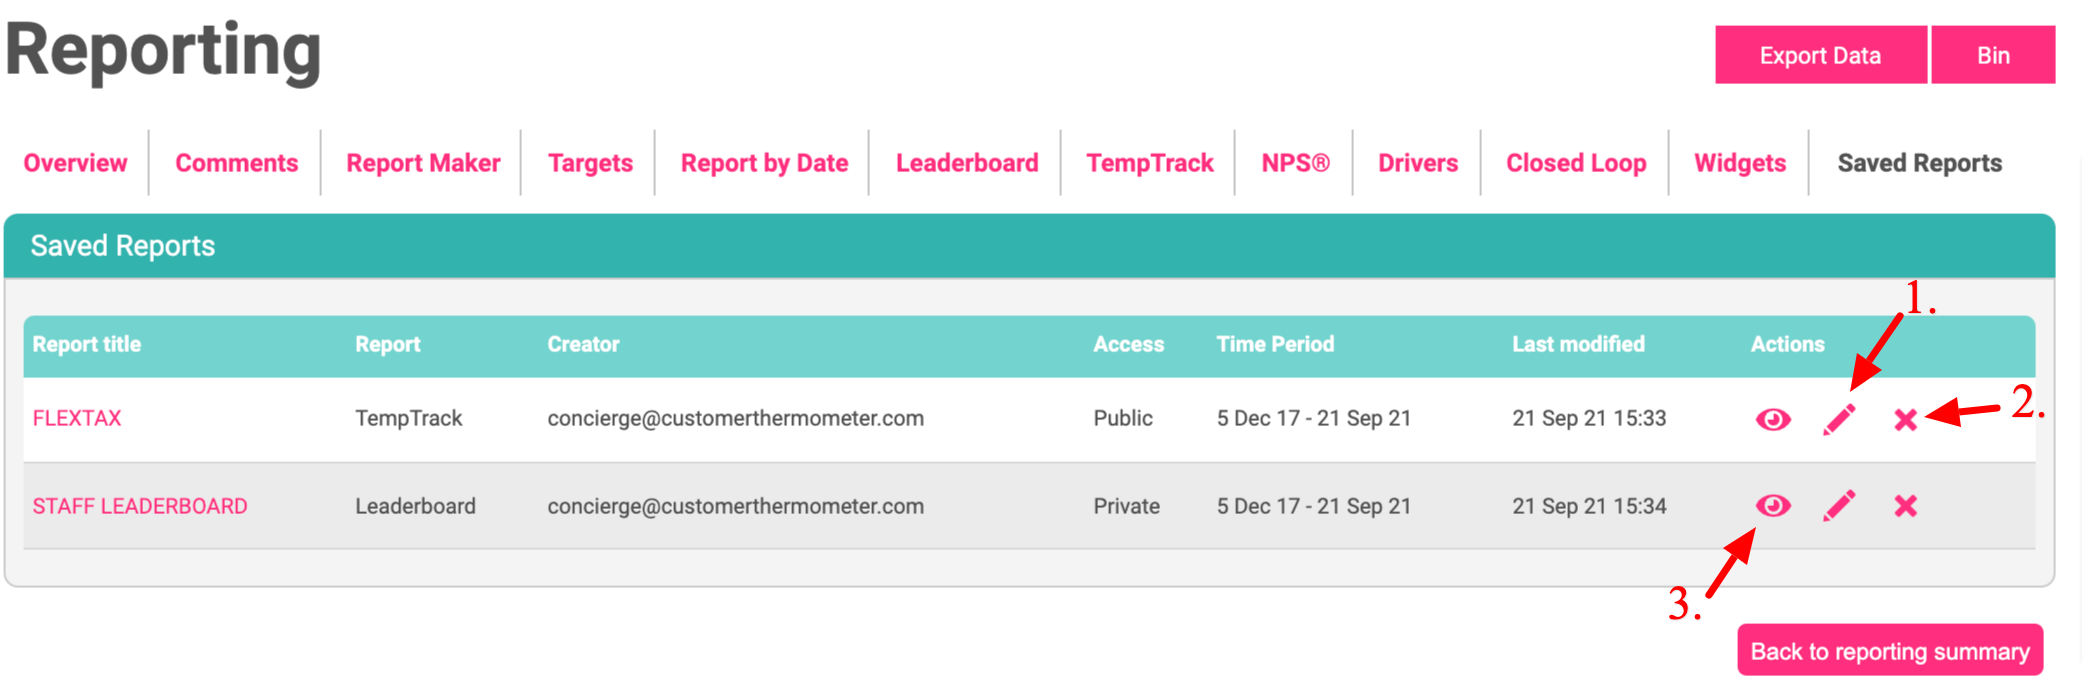Delete STAFF LEADERBOARD report X icon
The height and width of the screenshot is (696, 2082).
(x=1905, y=506)
